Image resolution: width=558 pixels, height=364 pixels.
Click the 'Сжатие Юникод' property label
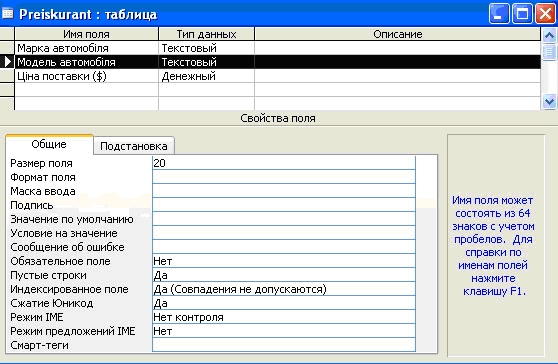click(x=52, y=303)
